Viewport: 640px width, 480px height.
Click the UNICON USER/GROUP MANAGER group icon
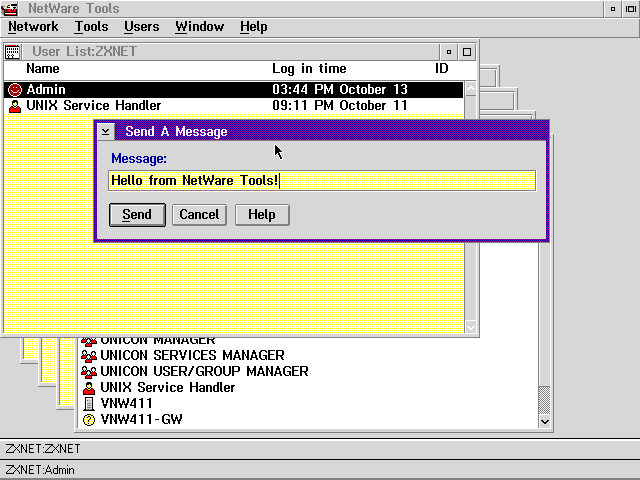pos(89,371)
